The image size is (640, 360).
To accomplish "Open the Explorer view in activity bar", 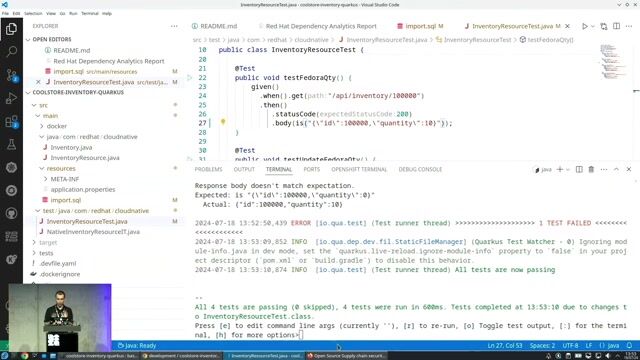I will pos(11,29).
